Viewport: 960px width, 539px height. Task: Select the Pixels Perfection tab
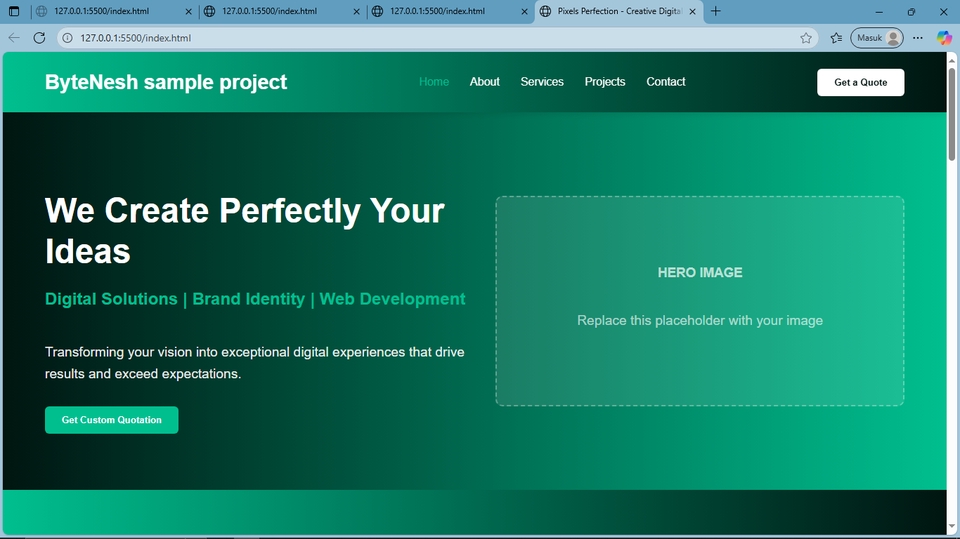point(619,11)
